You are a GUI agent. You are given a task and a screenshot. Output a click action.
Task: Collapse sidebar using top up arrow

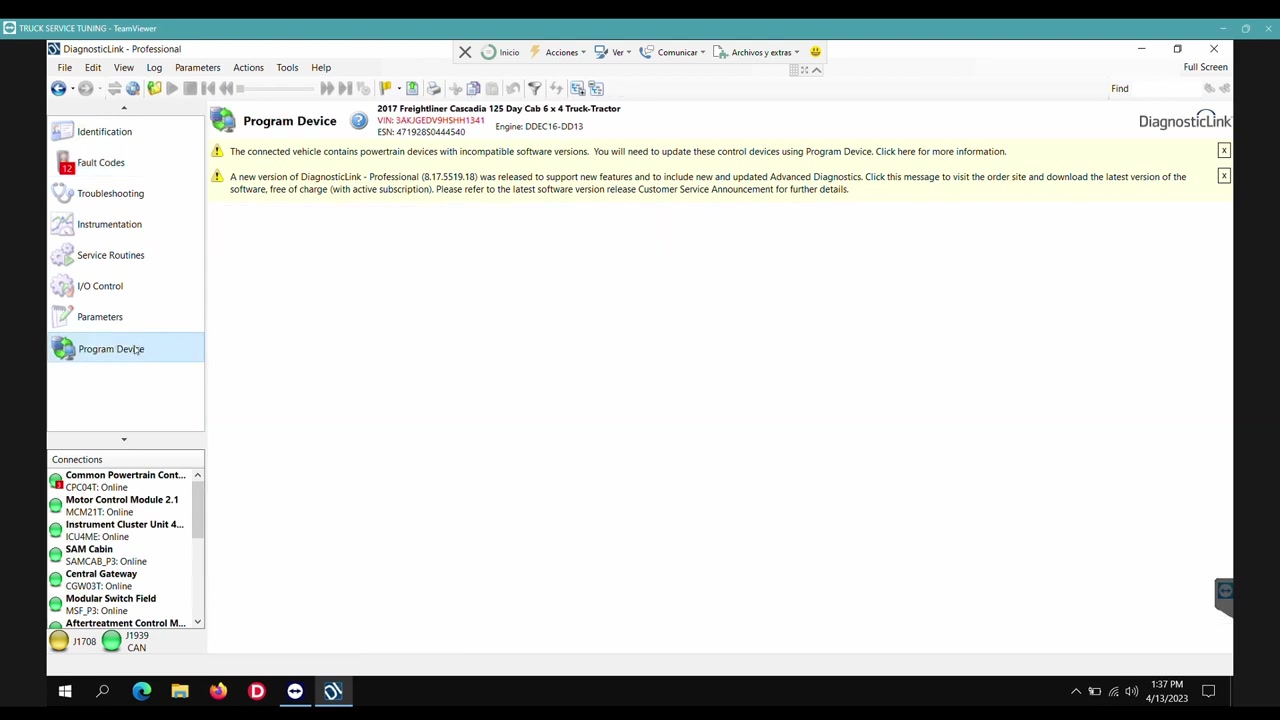click(x=124, y=108)
